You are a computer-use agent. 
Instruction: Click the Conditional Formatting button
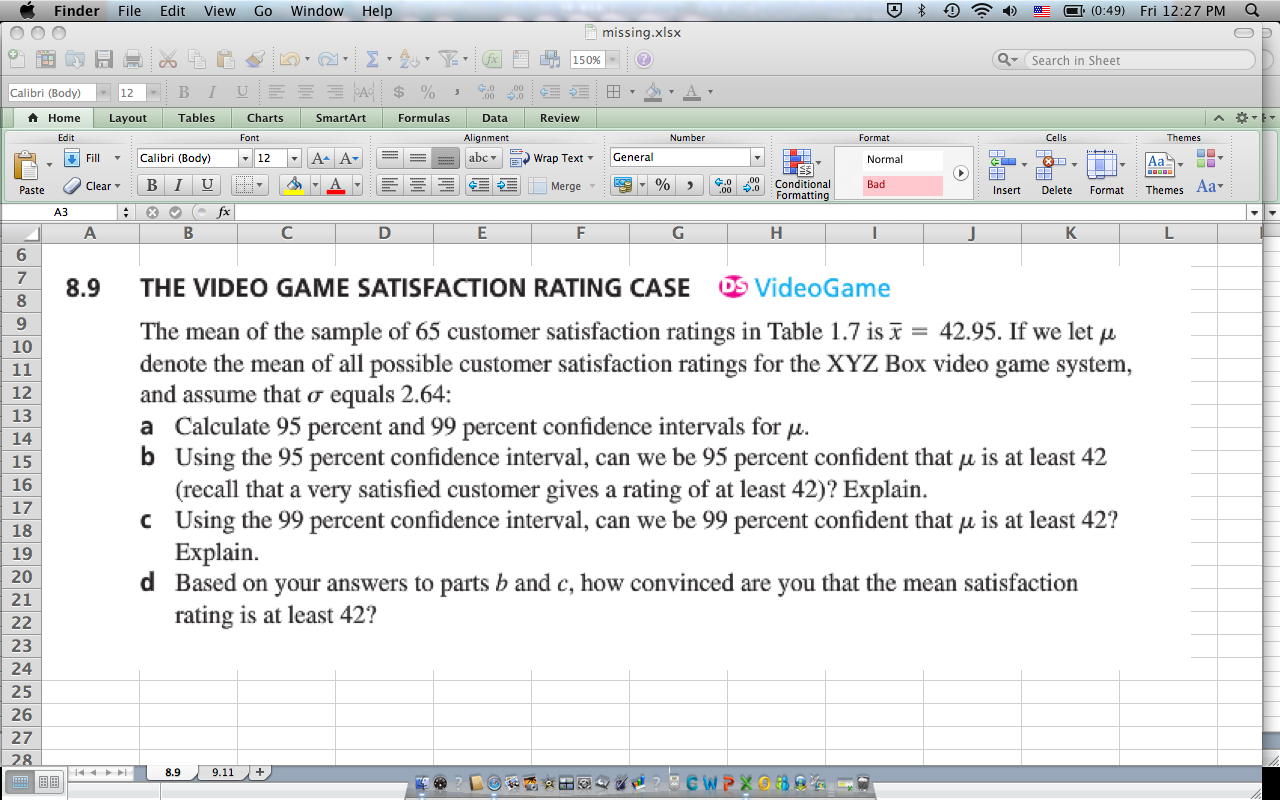pyautogui.click(x=802, y=174)
